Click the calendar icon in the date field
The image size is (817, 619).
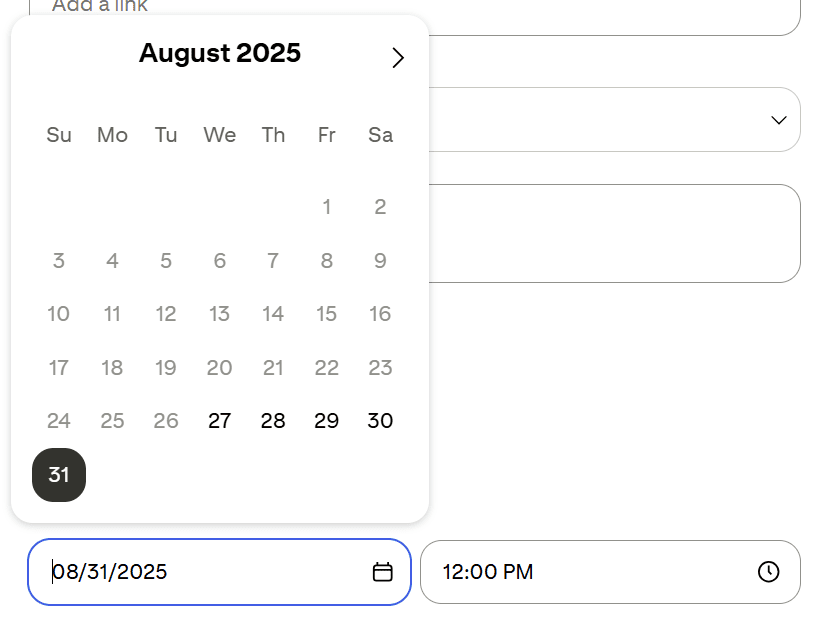click(383, 572)
